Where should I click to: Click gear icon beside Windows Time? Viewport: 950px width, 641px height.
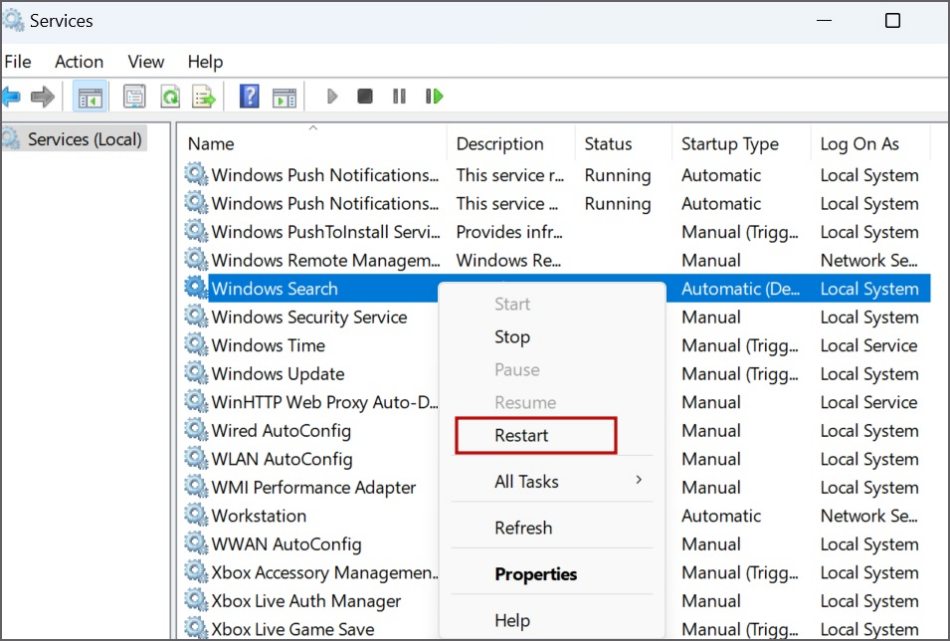pos(196,344)
